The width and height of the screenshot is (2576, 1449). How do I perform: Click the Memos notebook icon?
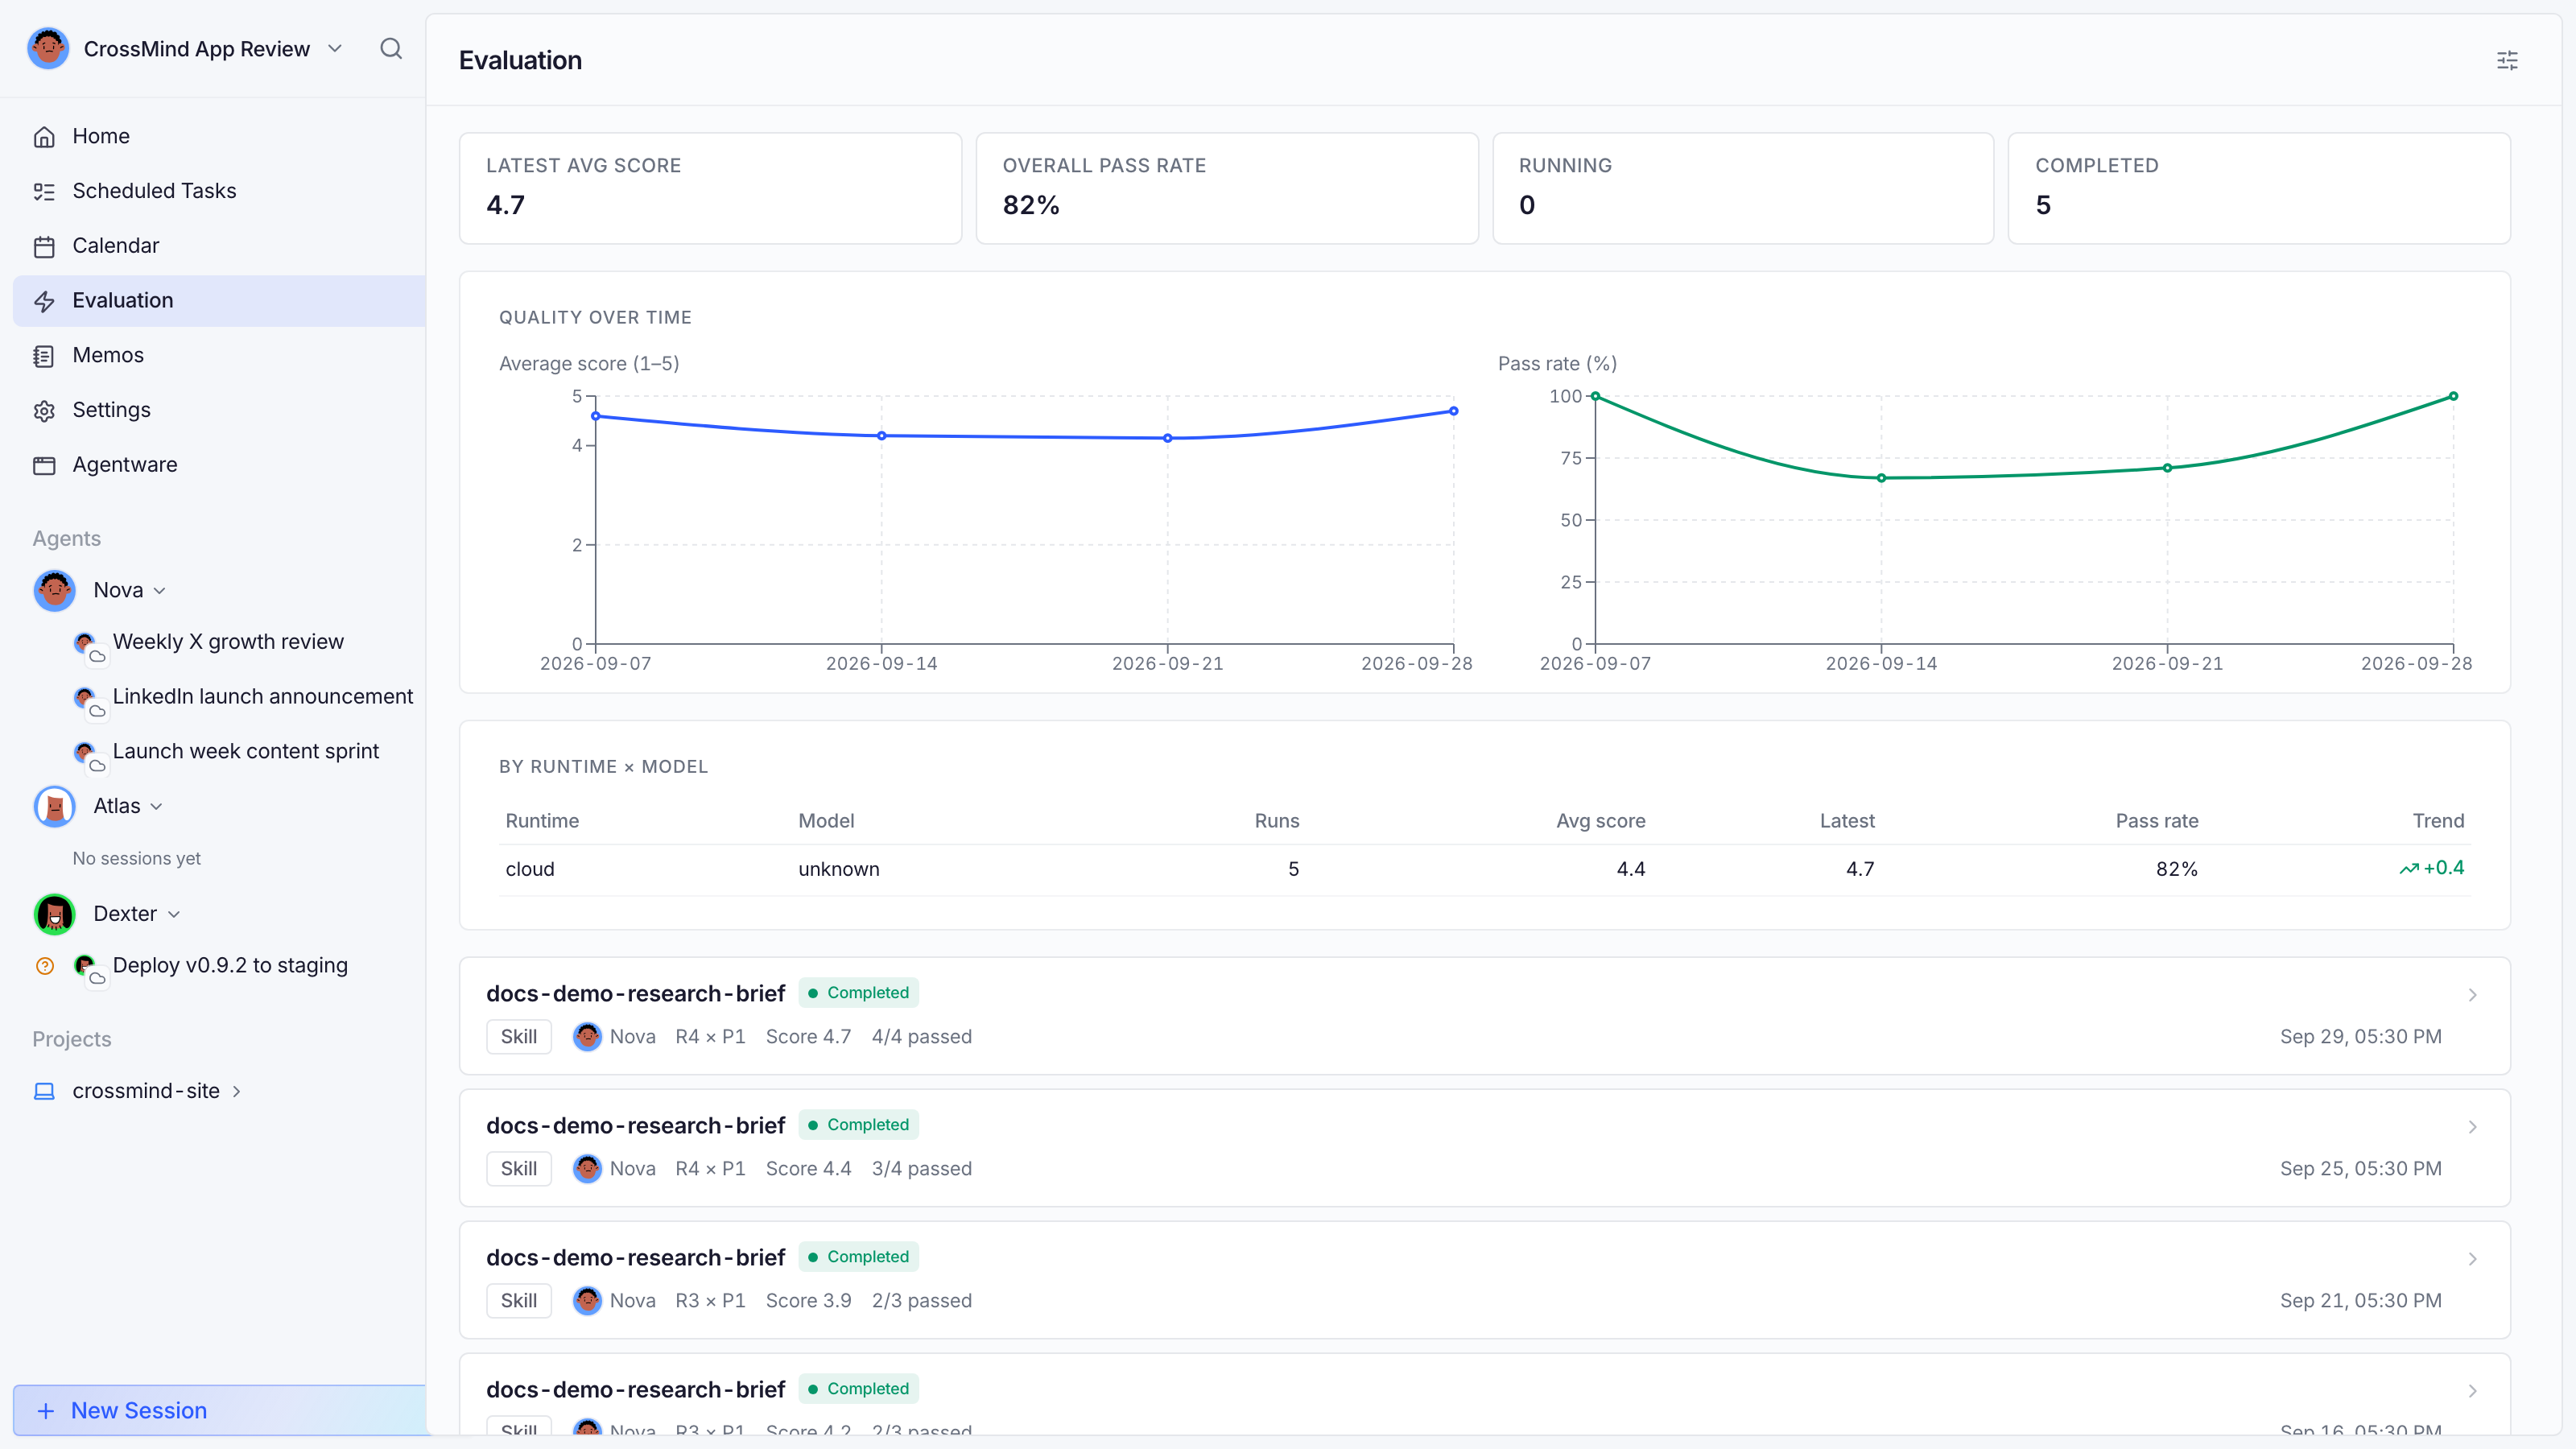click(x=44, y=355)
